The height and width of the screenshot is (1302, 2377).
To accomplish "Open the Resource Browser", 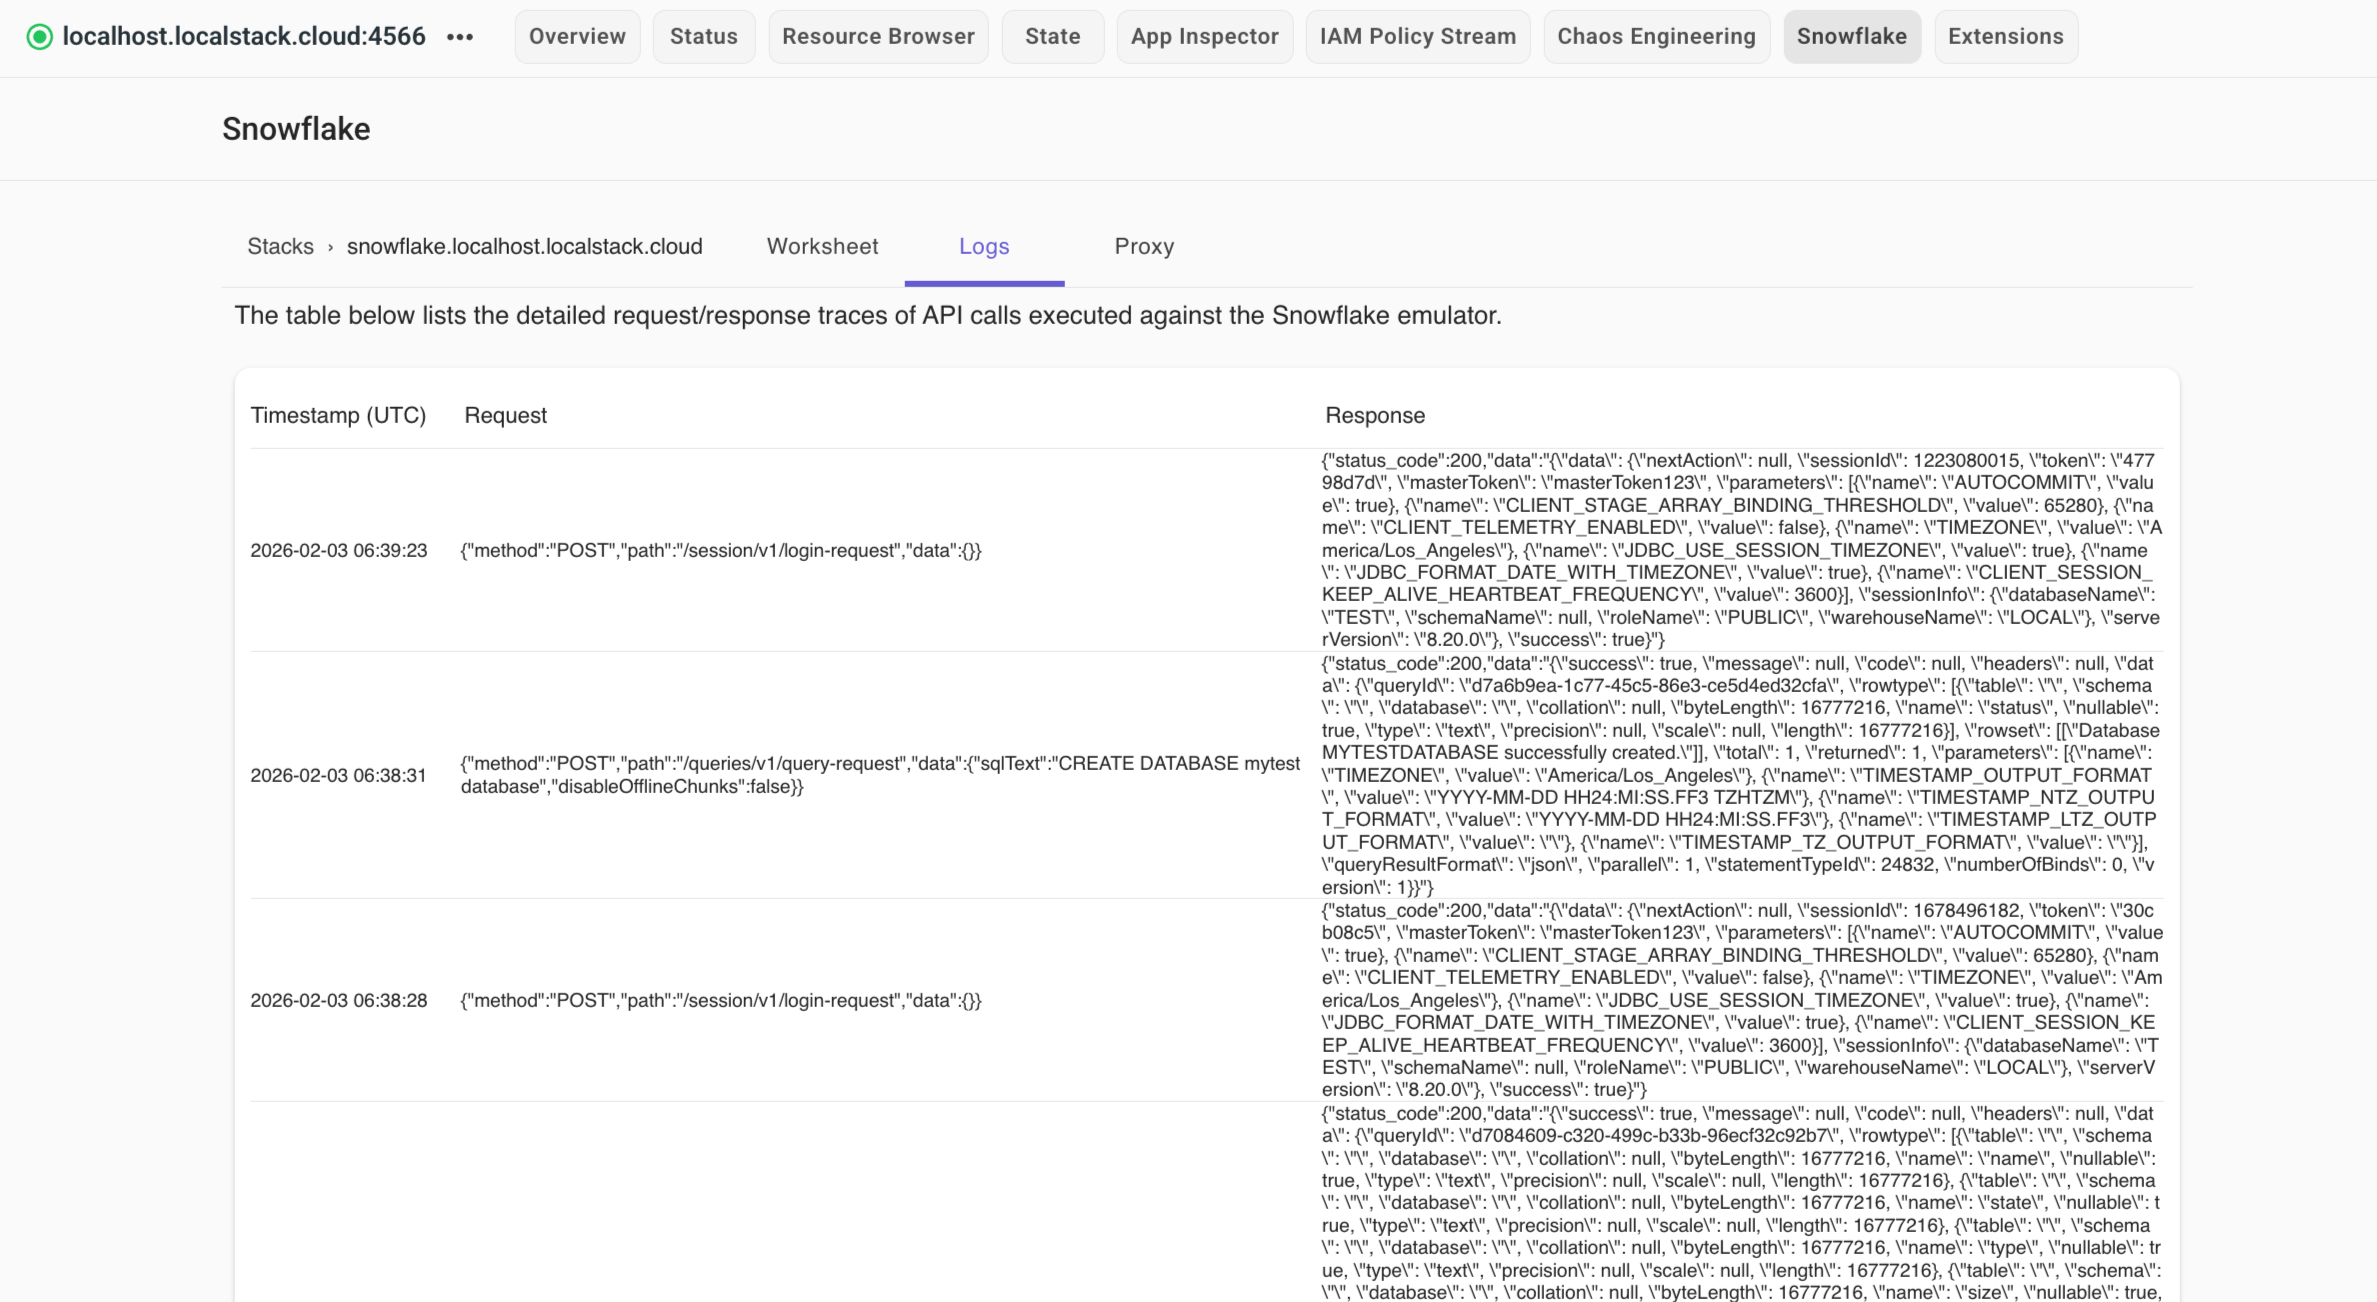I will tap(878, 36).
